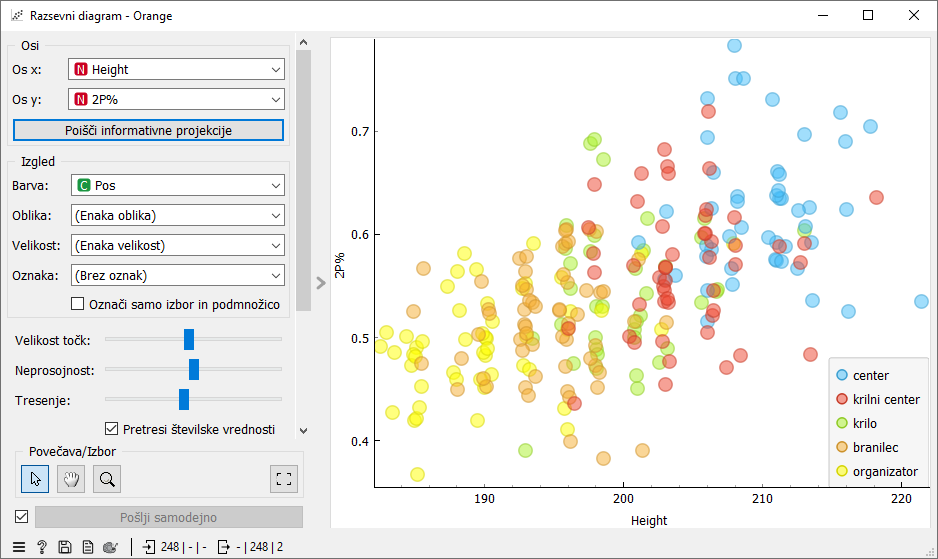Select the arrow selection tool
Screen dimensions: 938x559
(x=36, y=479)
